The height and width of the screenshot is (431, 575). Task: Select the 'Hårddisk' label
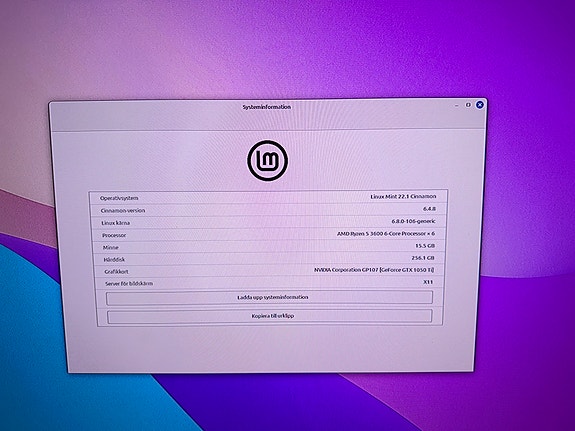pos(114,260)
